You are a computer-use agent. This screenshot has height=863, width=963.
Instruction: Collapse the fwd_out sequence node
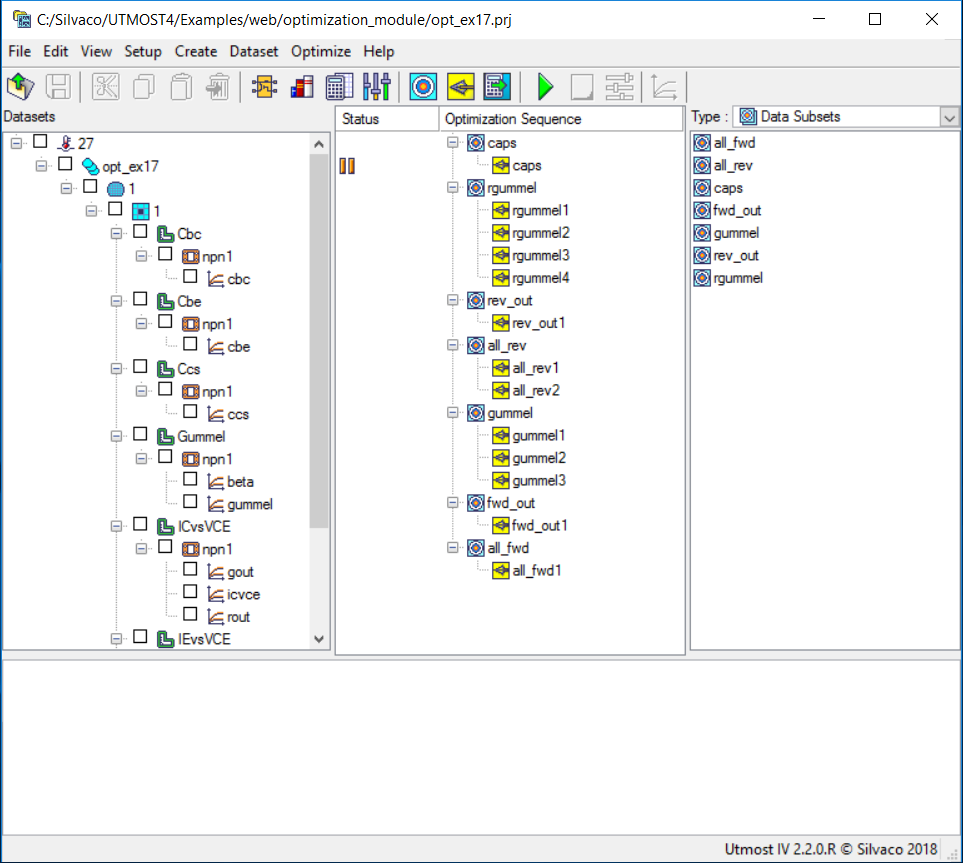point(453,502)
